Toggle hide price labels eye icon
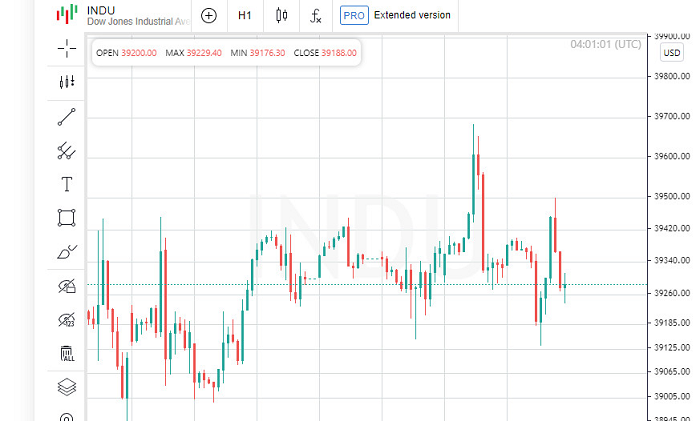Screen dimensions: 700x421 pos(67,320)
